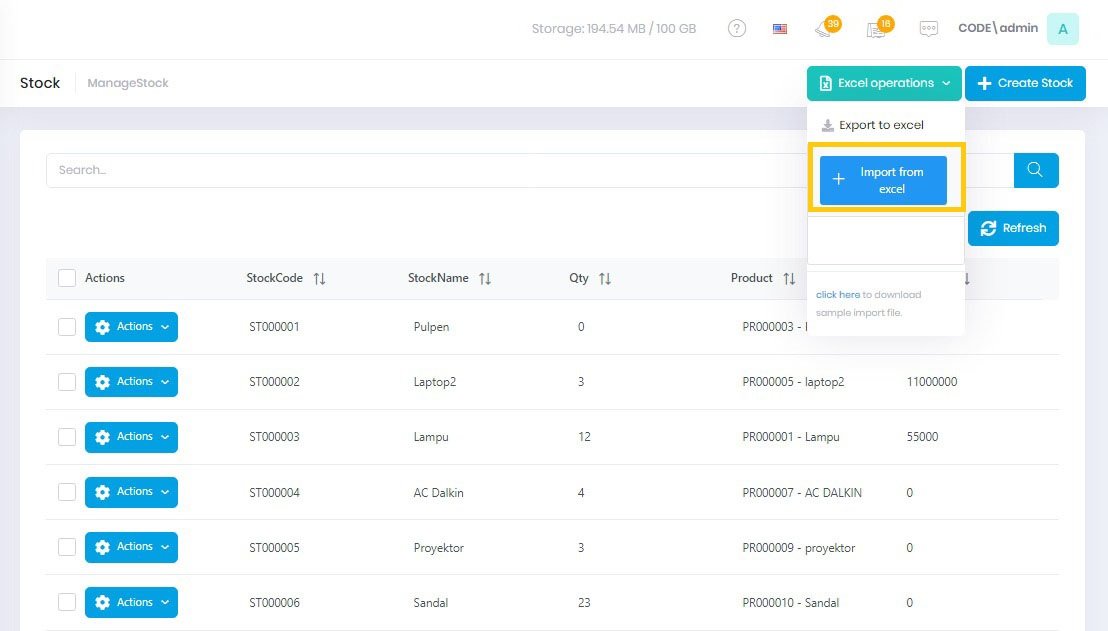Tick the select-all checkbox in header
This screenshot has width=1108, height=631.
pos(67,278)
